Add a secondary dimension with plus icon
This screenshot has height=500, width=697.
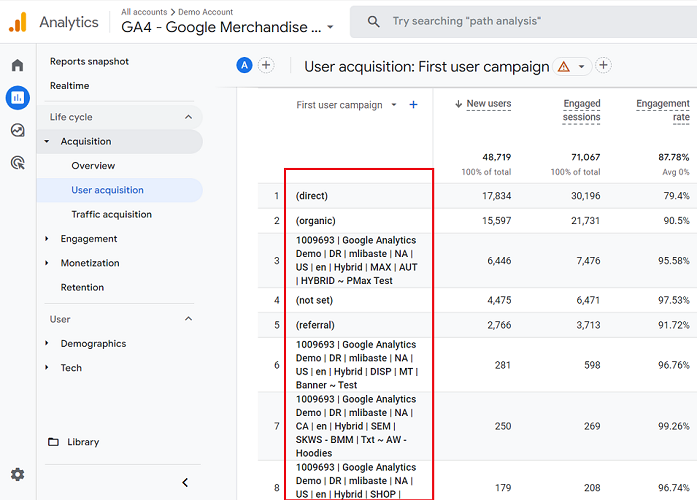[x=414, y=105]
